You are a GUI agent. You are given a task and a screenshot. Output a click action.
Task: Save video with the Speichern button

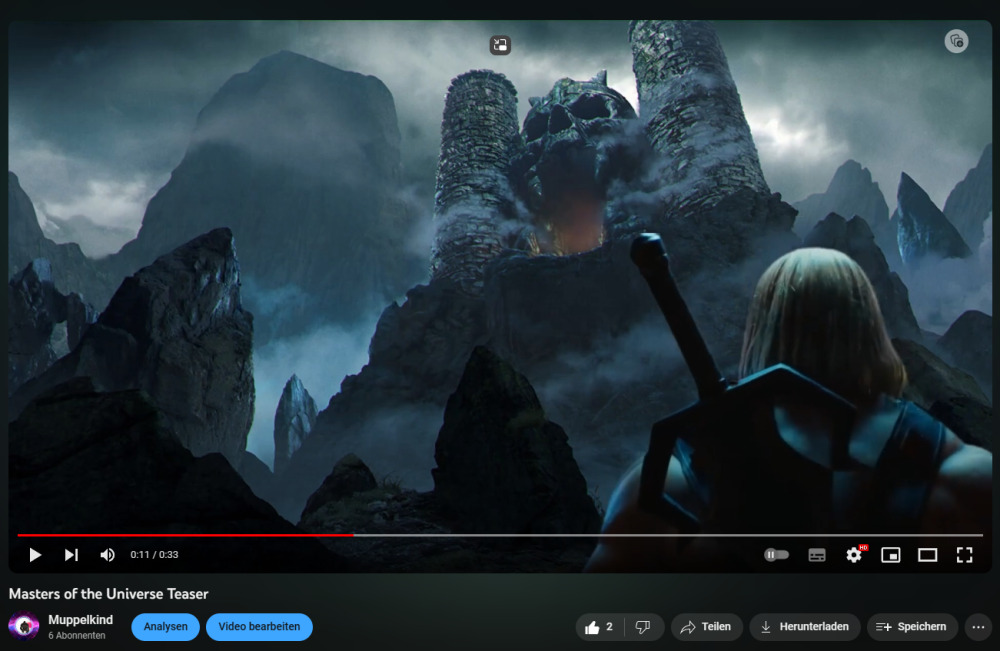[x=912, y=627]
